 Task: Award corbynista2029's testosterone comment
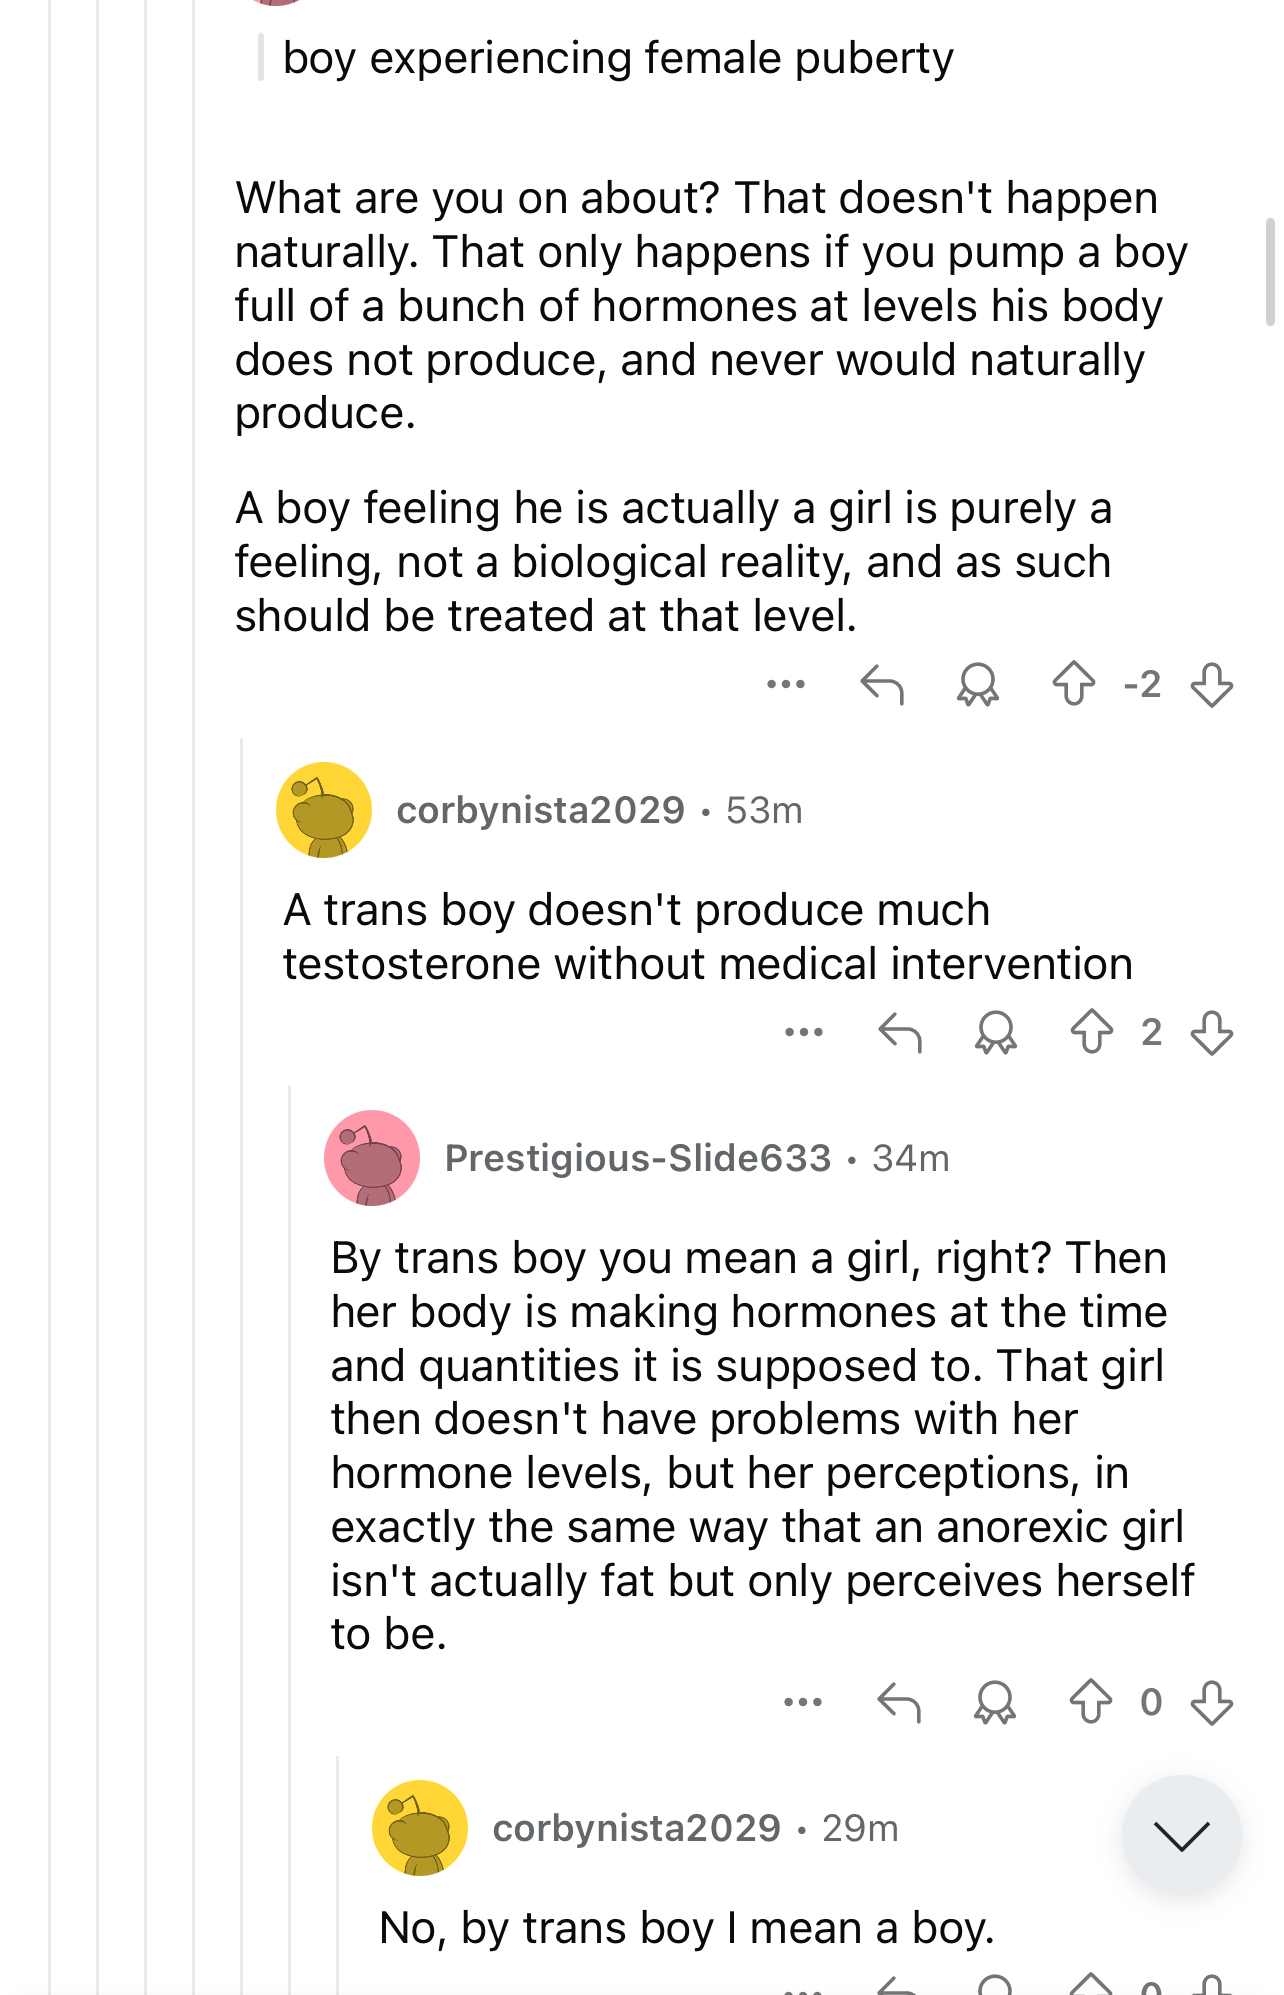pos(996,1032)
